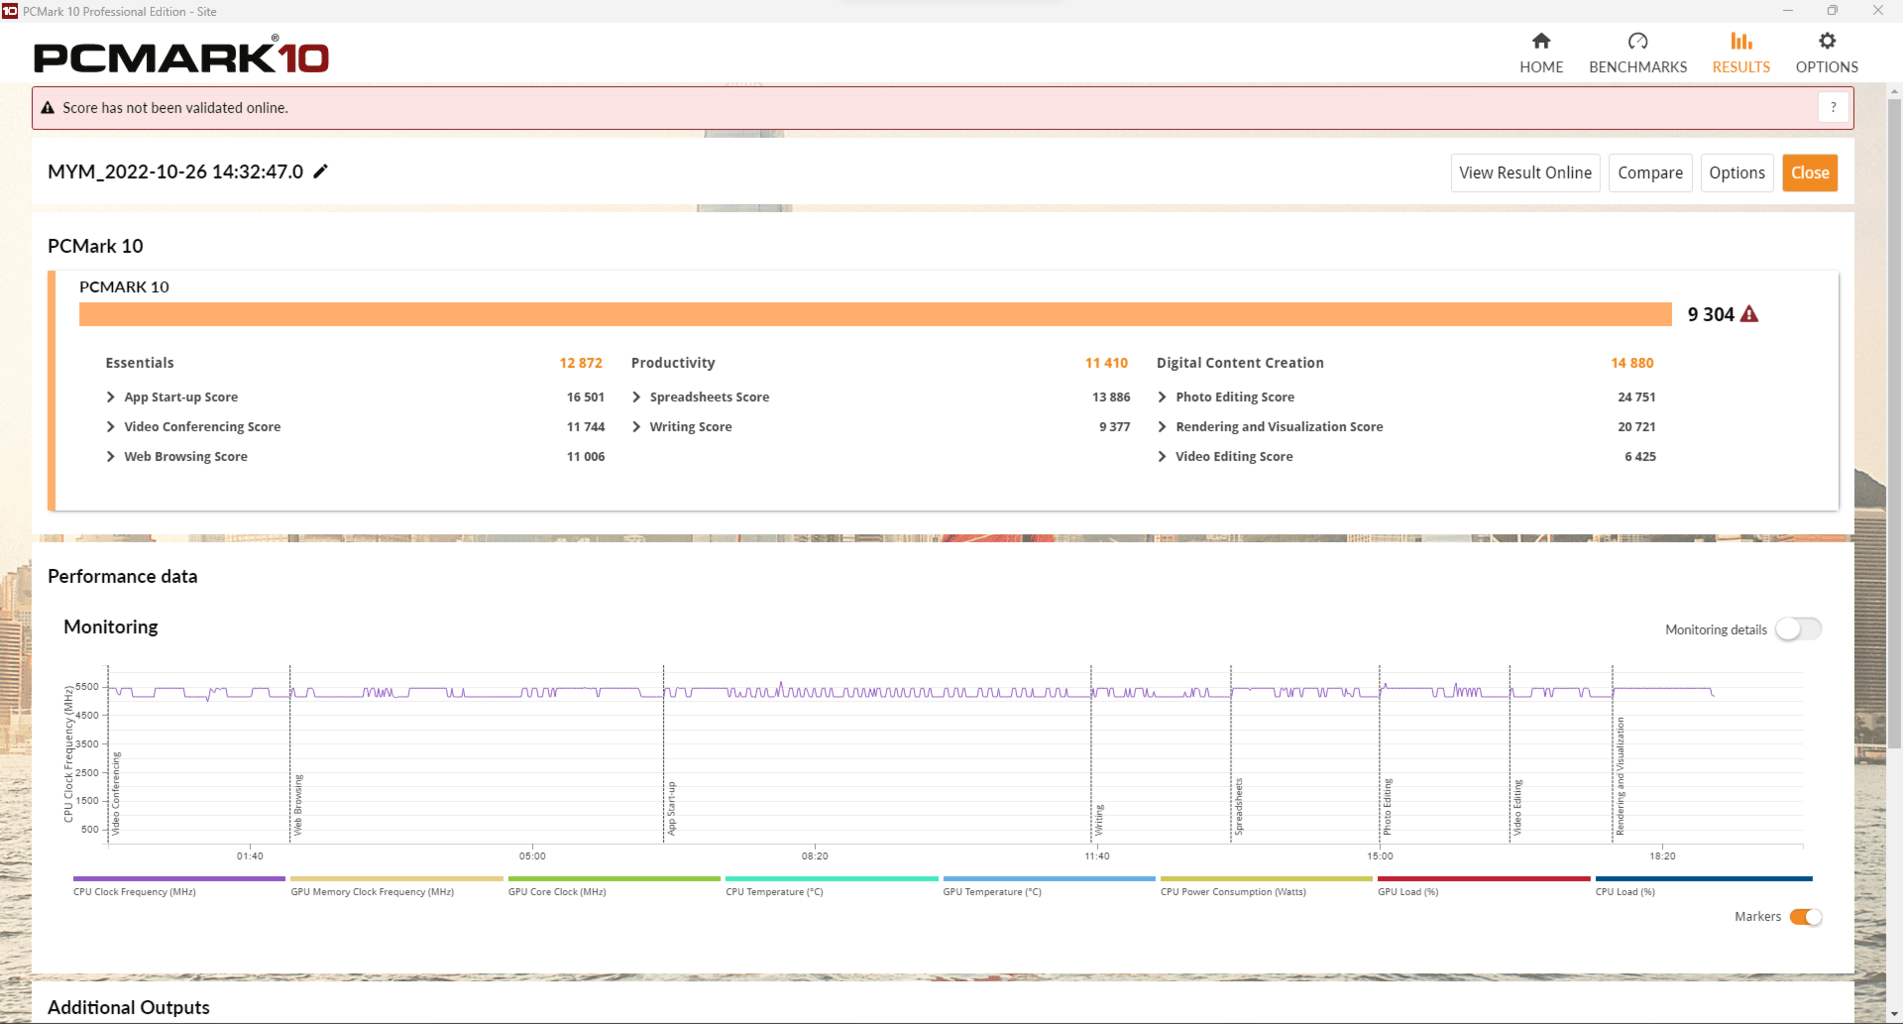
Task: Expand Photo Editing Score details
Action: pos(1162,397)
